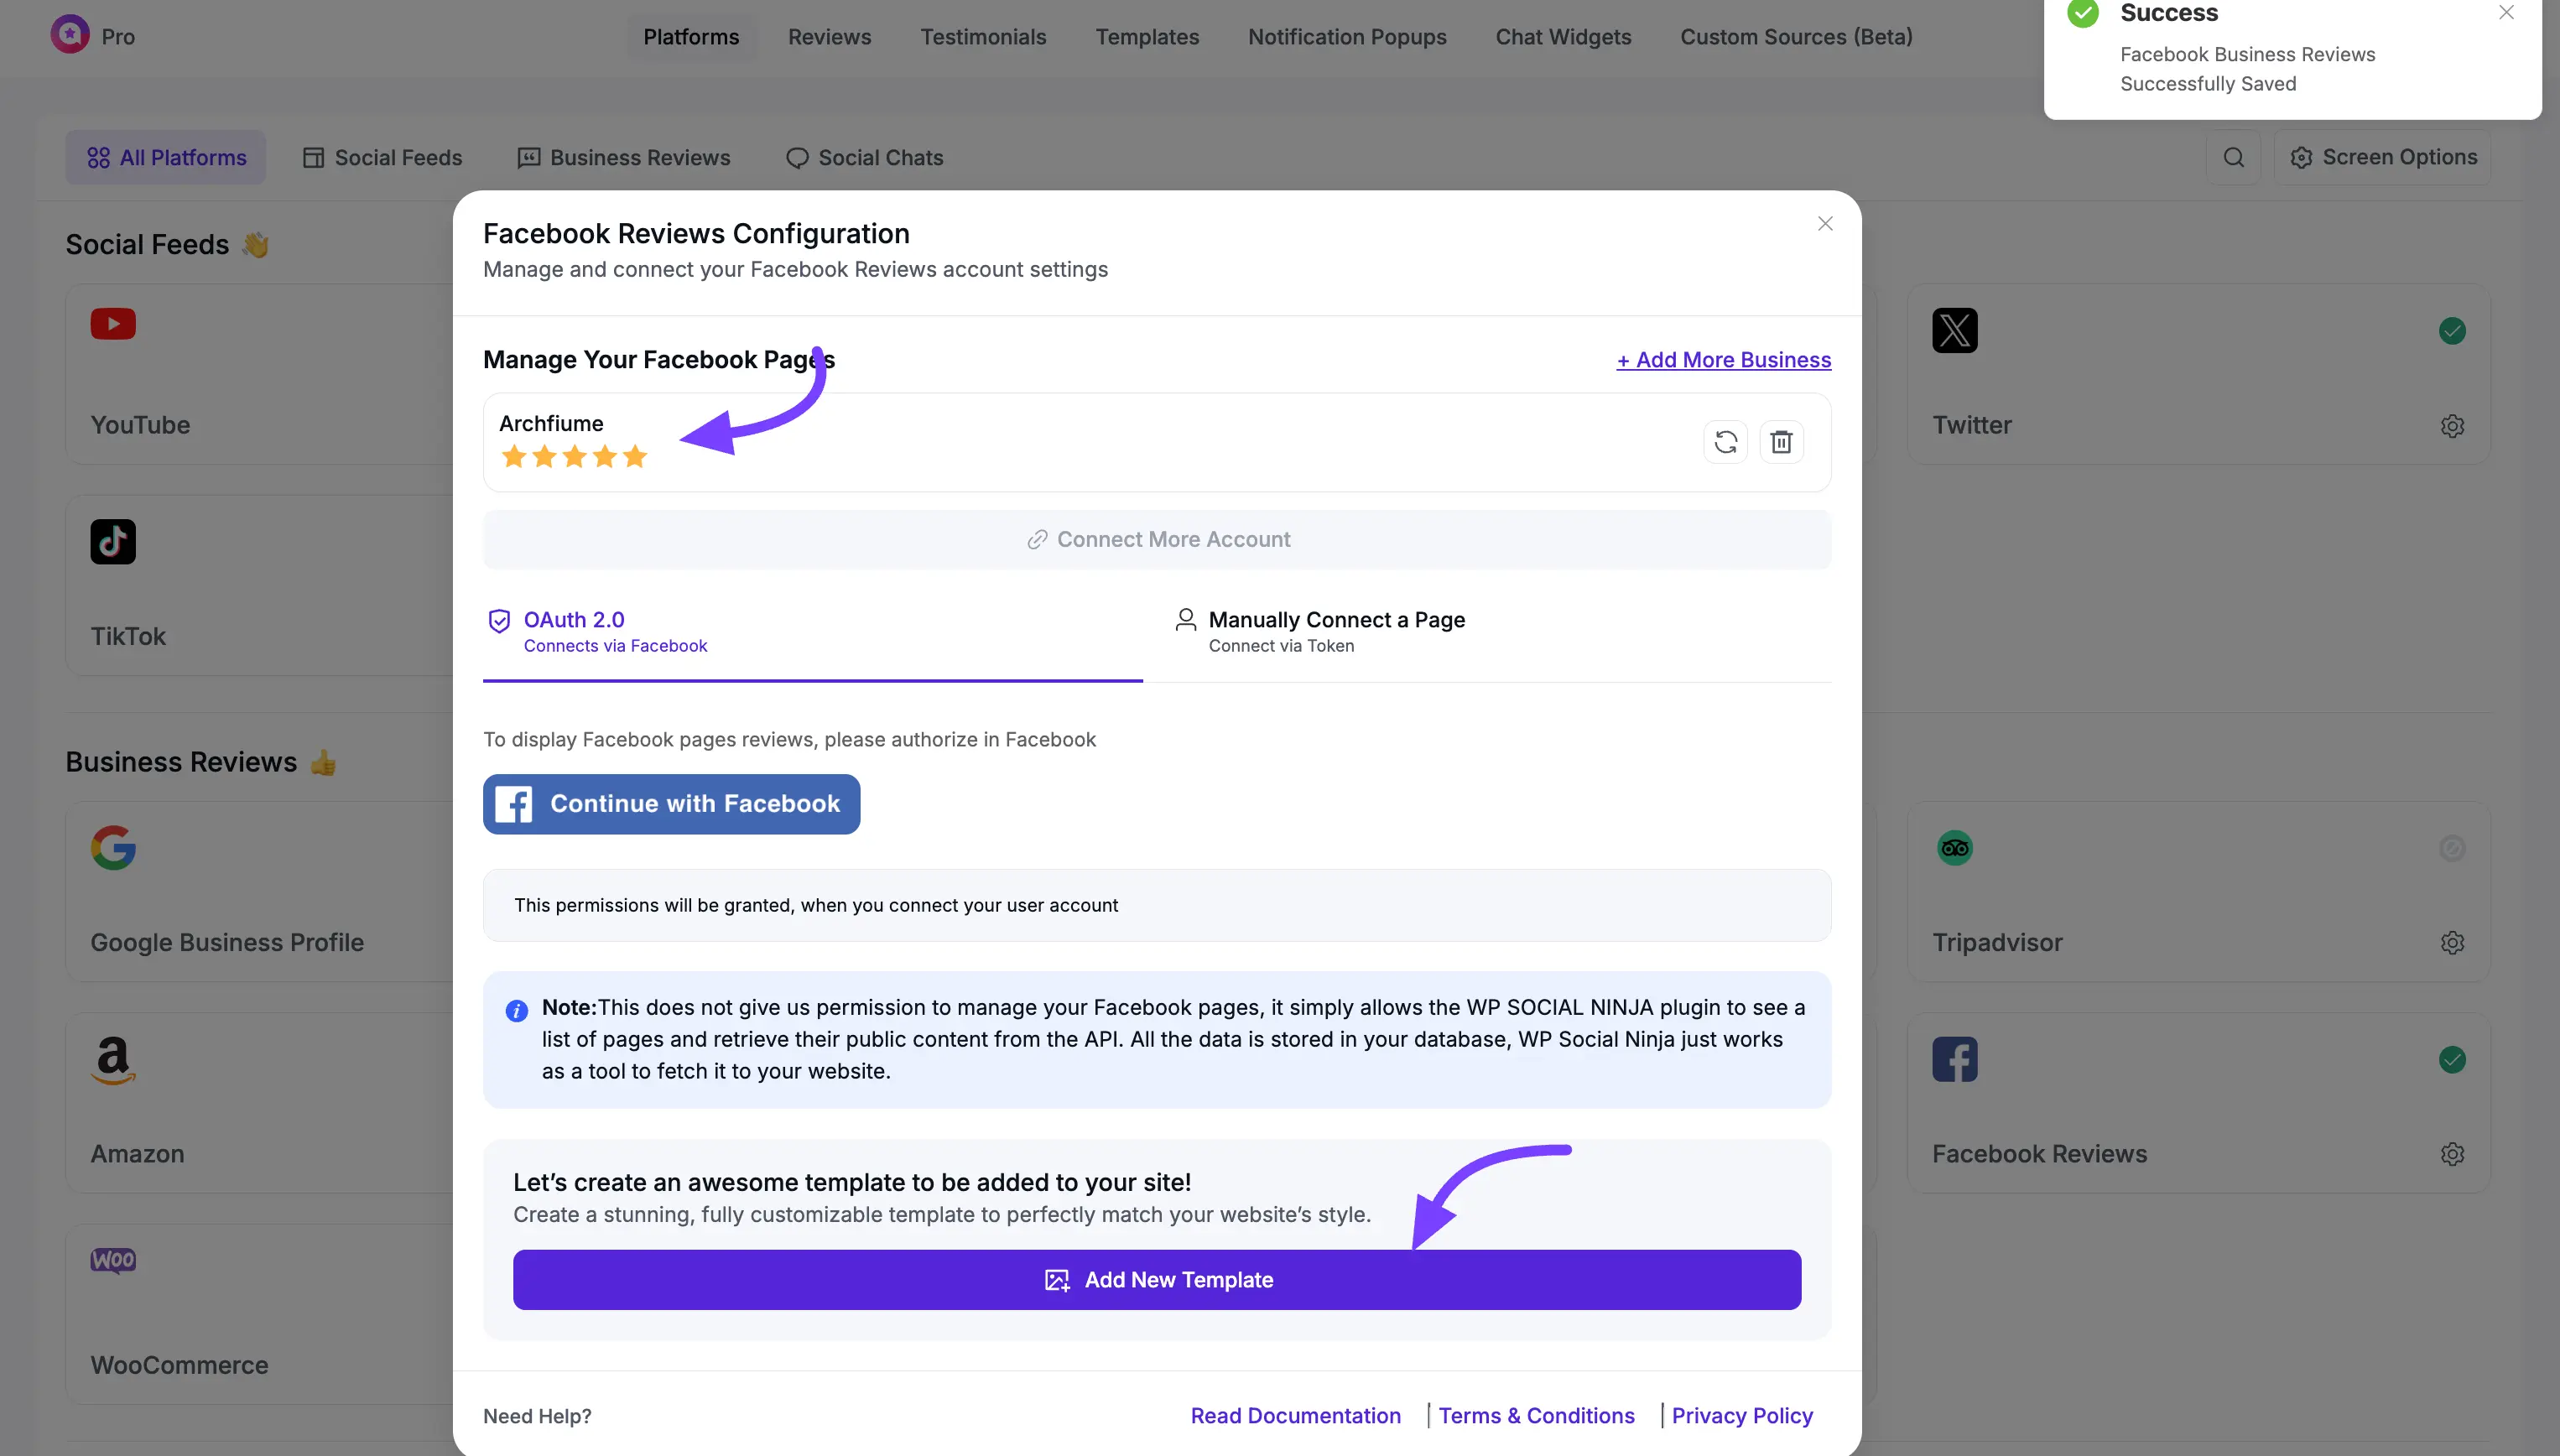Open the Notification Popups tab
Image resolution: width=2560 pixels, height=1456 pixels.
[1347, 37]
